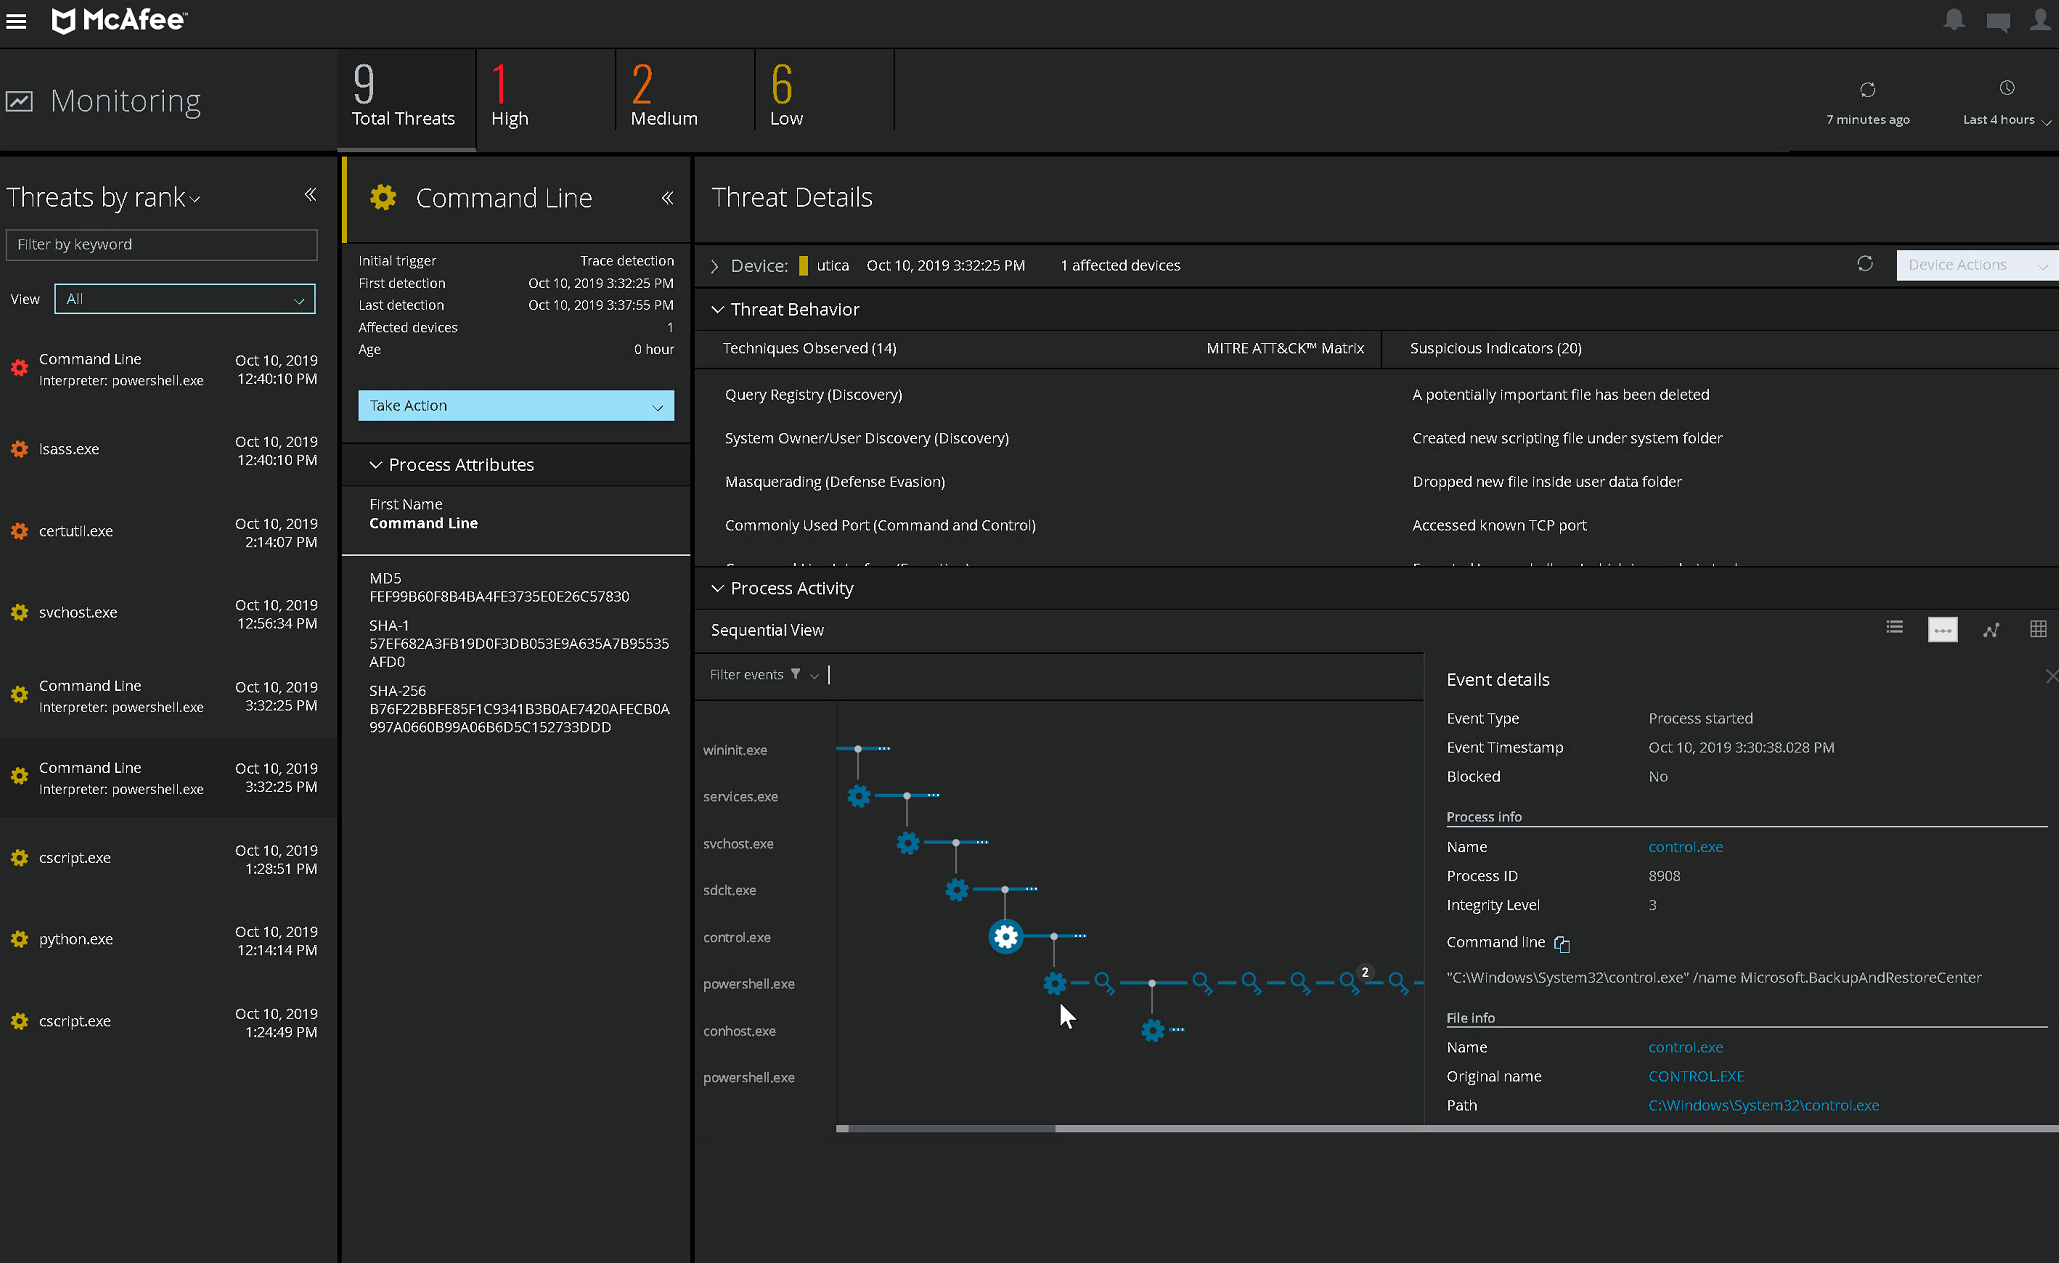The width and height of the screenshot is (2059, 1263).
Task: Refresh device info next to Device Actions
Action: coord(1865,264)
